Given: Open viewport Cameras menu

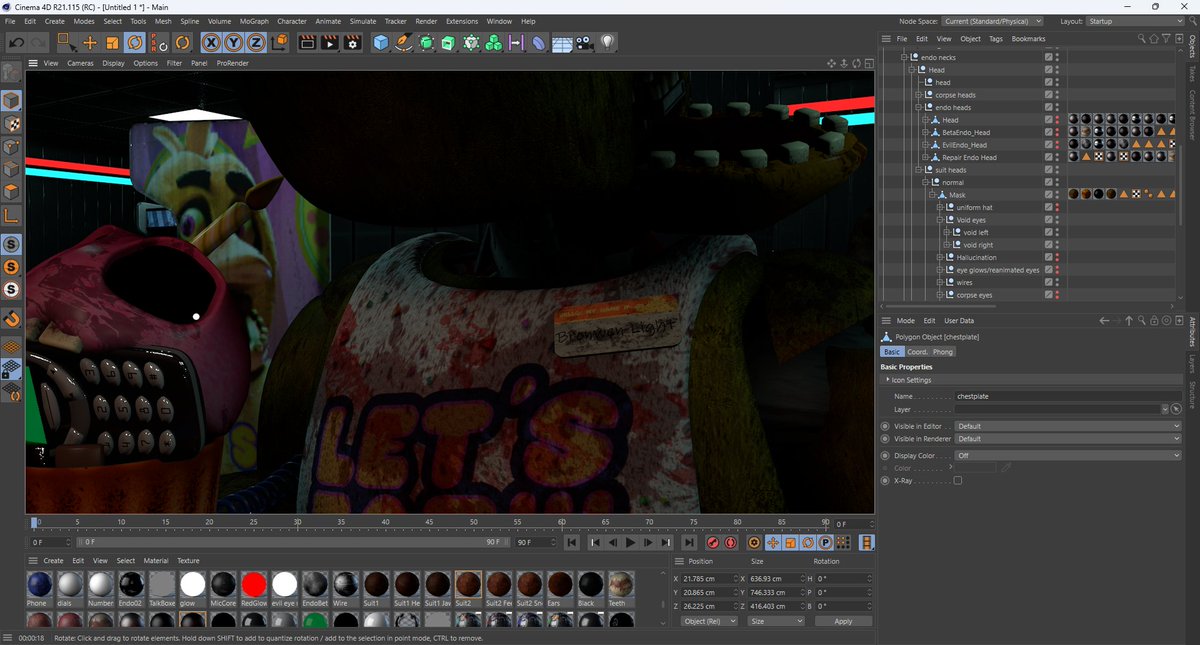Looking at the screenshot, I should [80, 63].
